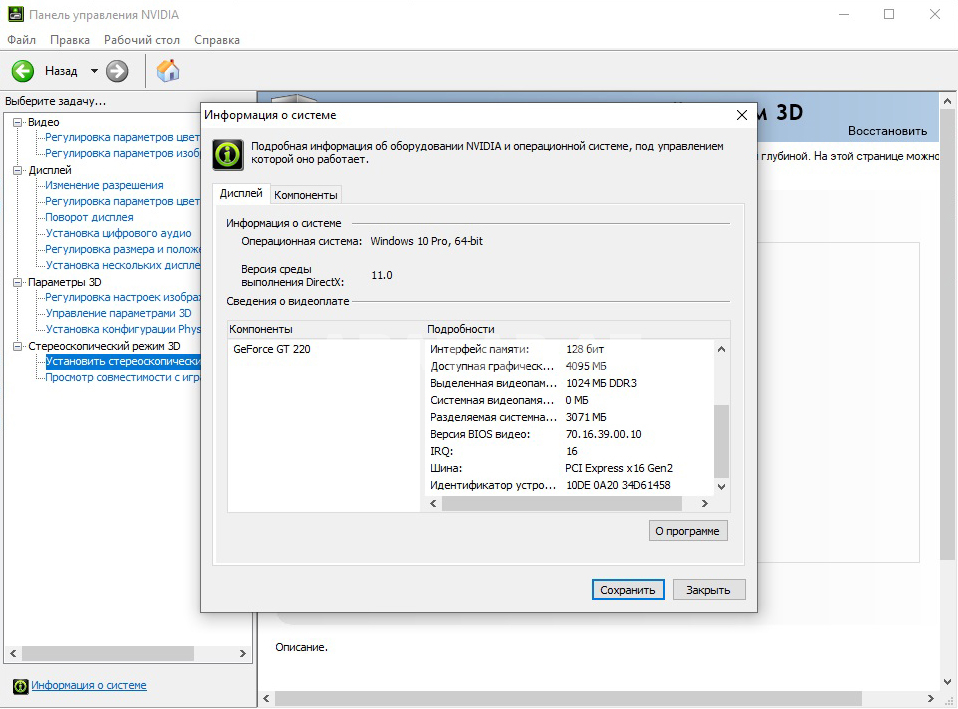Click details list scroll right arrow
Screen dimensions: 958x709
(705, 503)
